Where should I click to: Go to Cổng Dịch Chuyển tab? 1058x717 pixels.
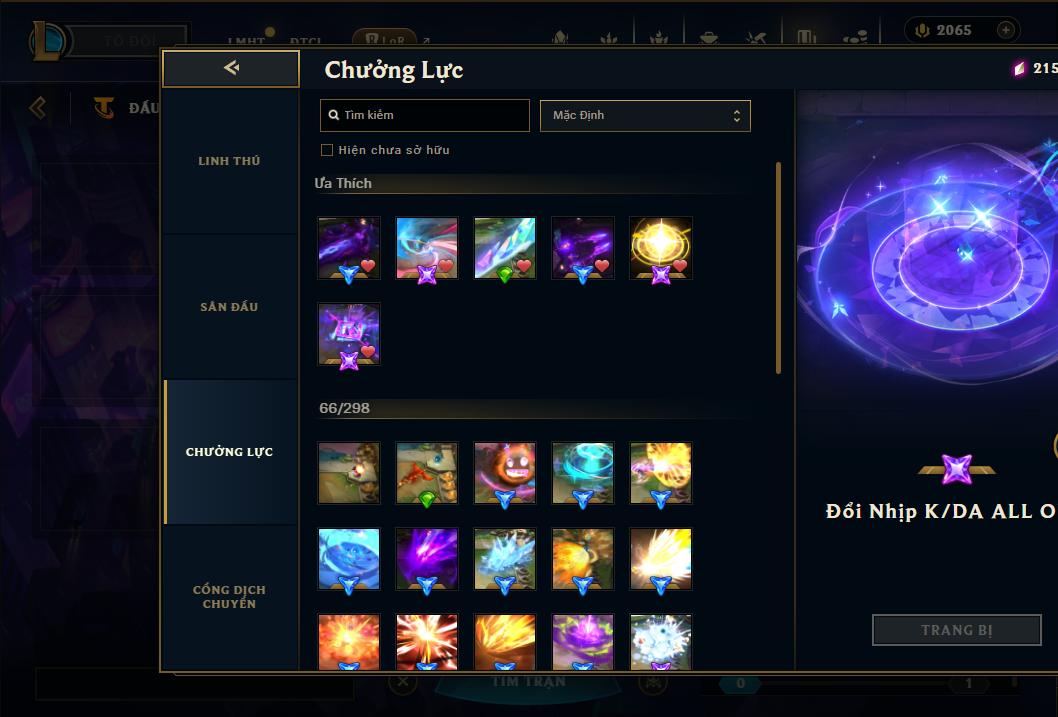click(x=229, y=597)
